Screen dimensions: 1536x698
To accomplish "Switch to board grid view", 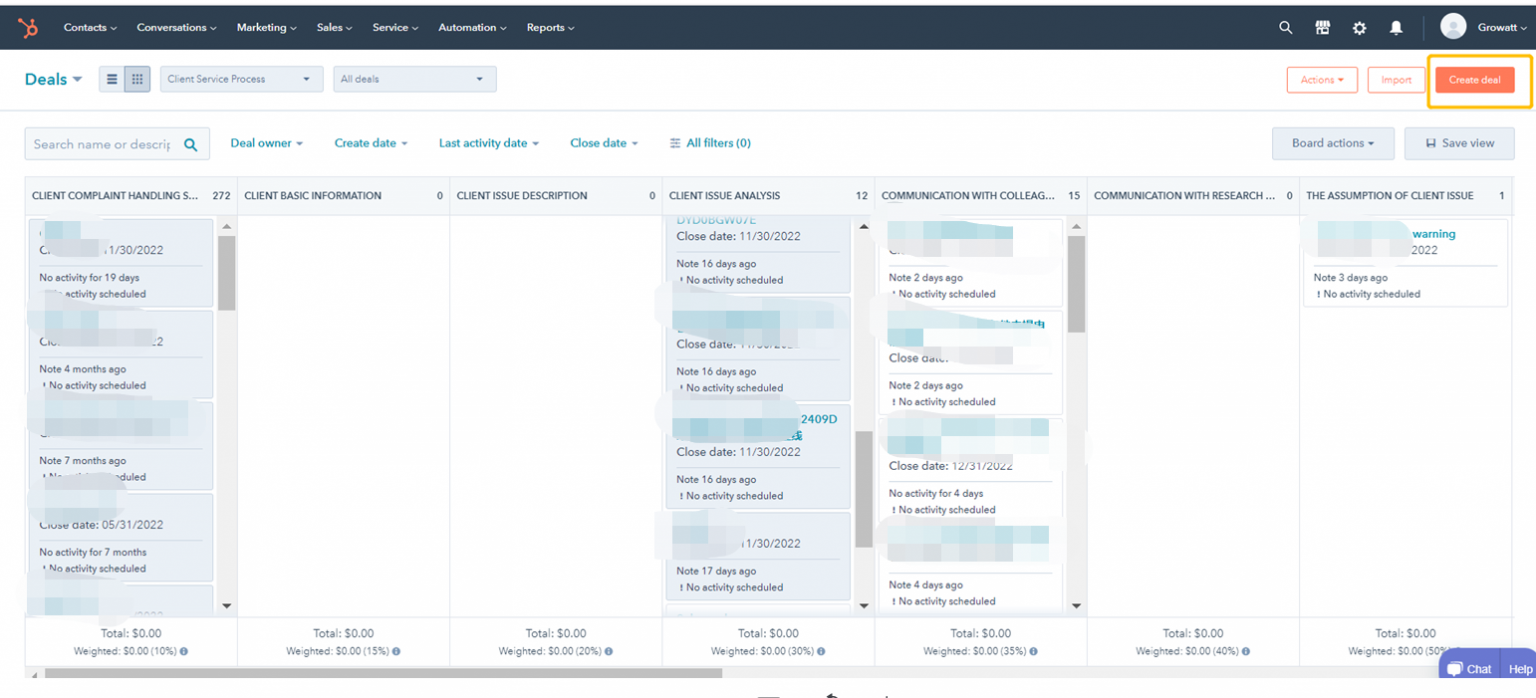I will coord(137,79).
